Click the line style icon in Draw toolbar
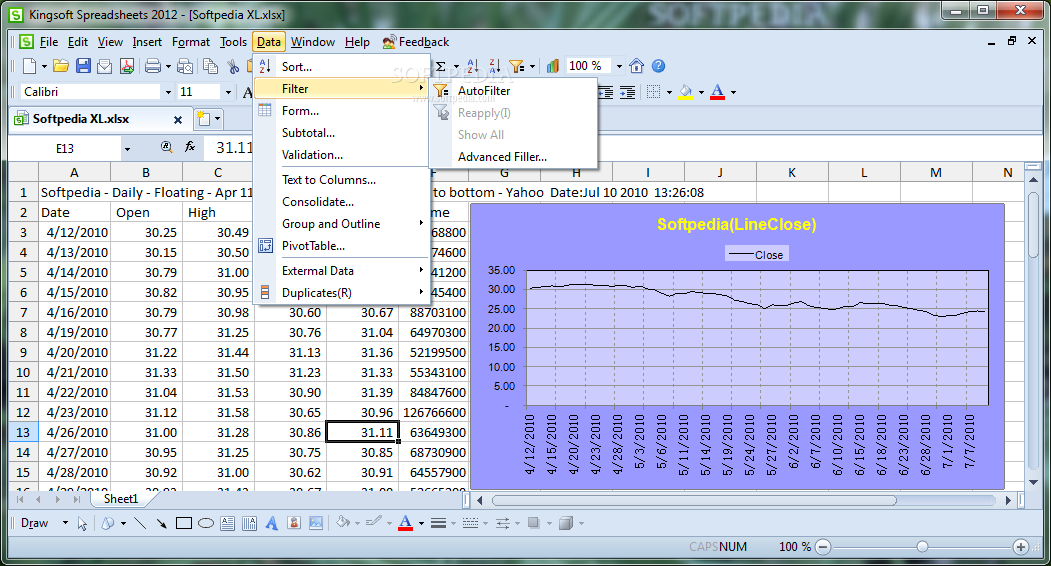 [438, 524]
